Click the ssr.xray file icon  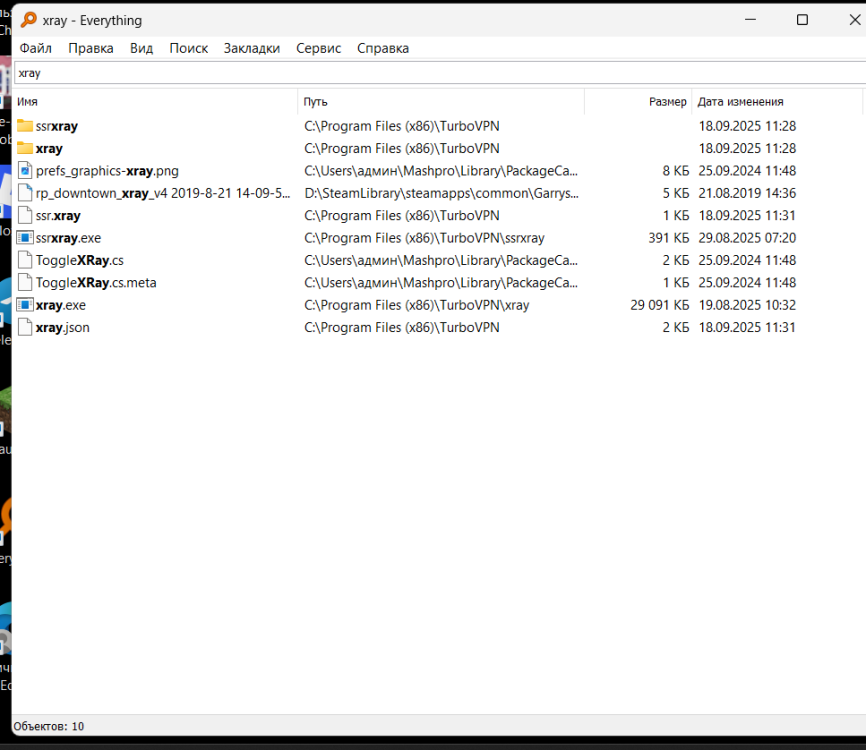[25, 215]
